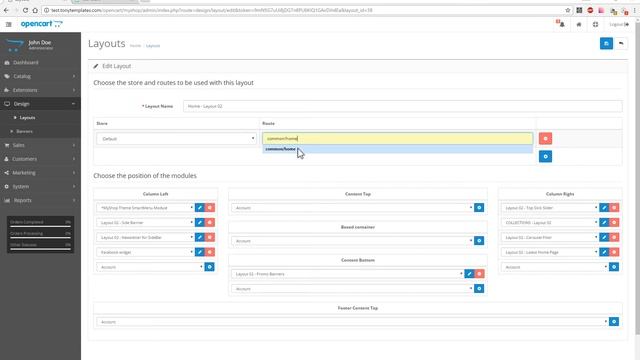Viewport: 640px width, 360px height.
Task: Open the Top Slick Slider dropdown
Action: (x=550, y=208)
